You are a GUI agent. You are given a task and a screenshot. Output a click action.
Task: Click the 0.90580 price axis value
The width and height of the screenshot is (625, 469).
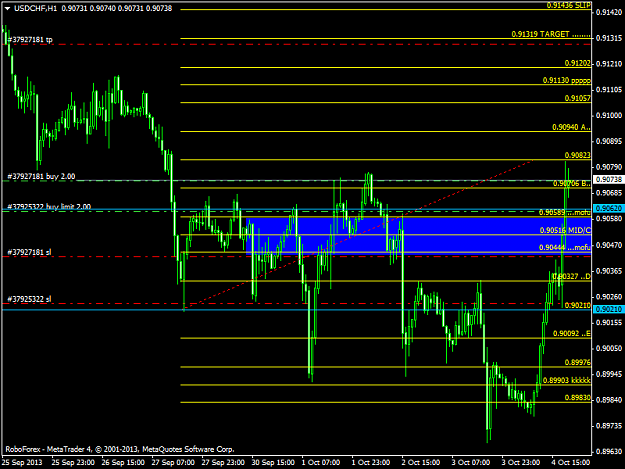point(609,219)
